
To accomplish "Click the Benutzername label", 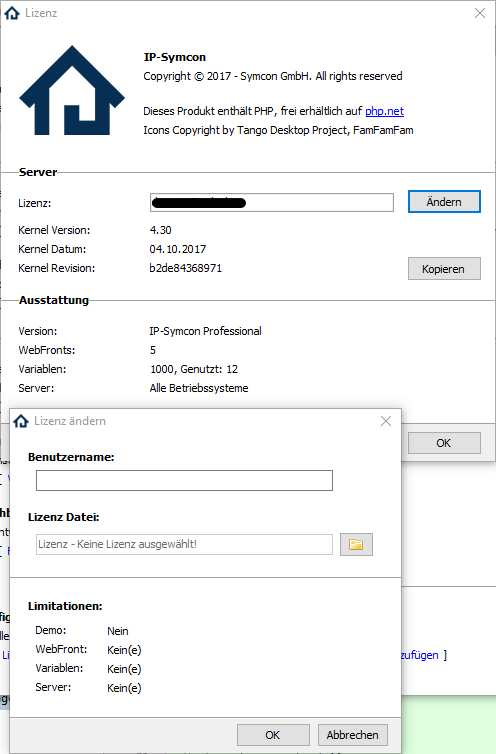I will [x=71, y=457].
